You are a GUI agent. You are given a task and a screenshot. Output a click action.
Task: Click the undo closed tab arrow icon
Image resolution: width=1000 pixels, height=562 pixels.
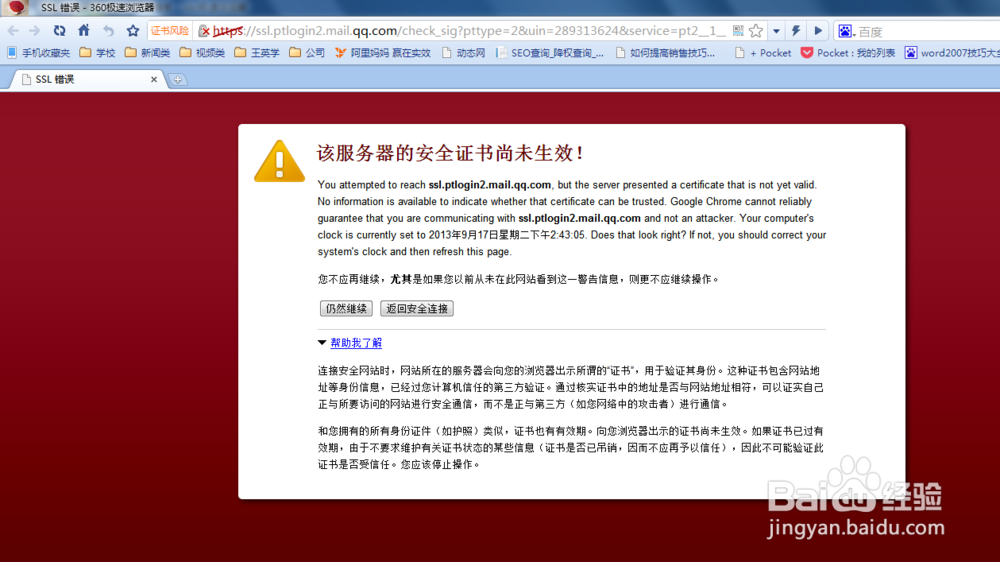point(108,31)
